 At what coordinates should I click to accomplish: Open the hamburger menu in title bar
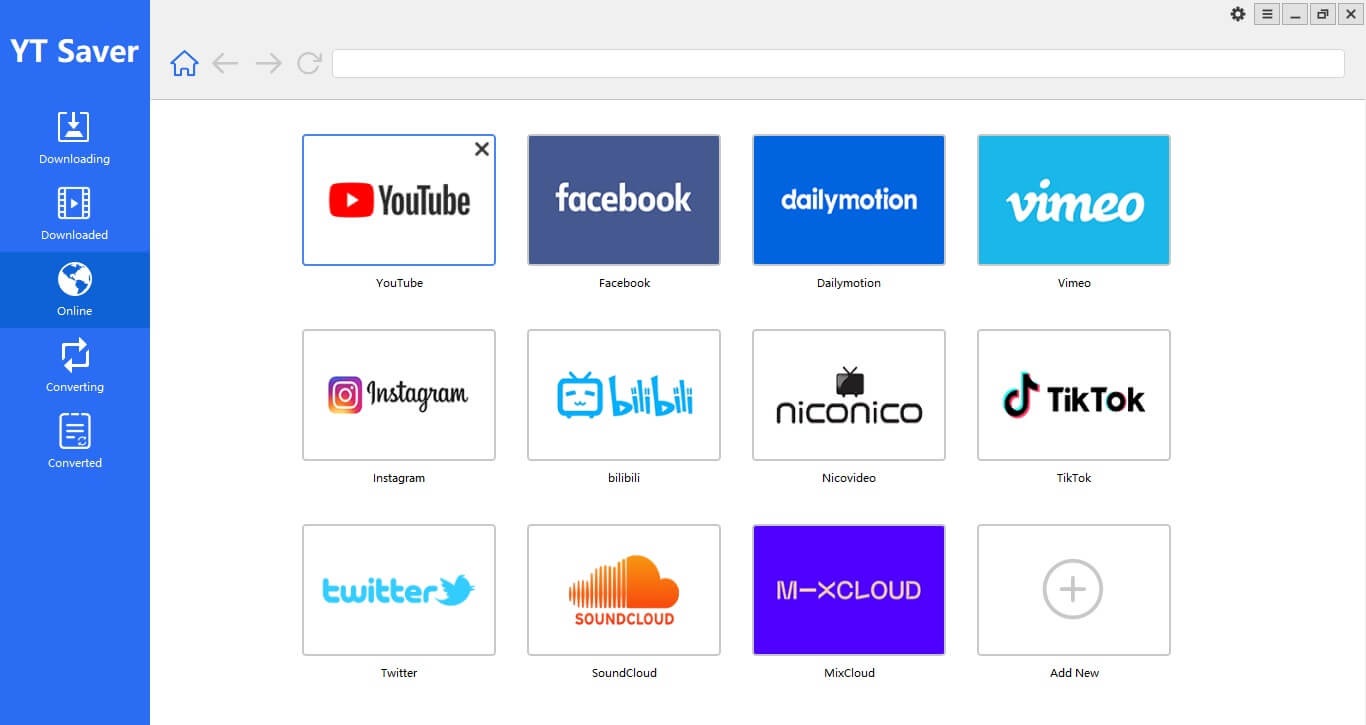1267,14
